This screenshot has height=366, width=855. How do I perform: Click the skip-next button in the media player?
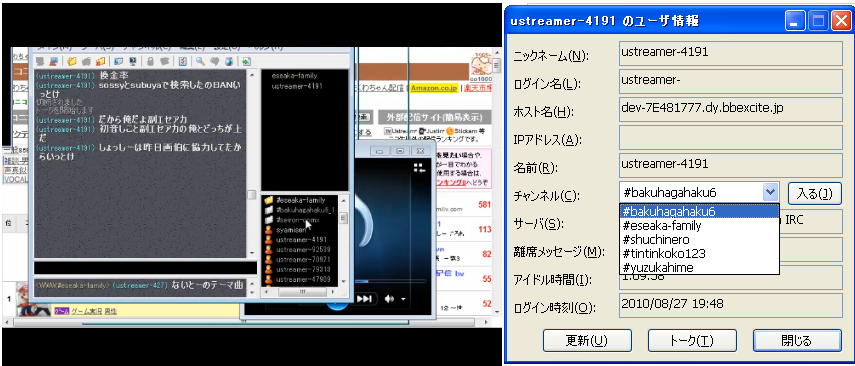364,298
